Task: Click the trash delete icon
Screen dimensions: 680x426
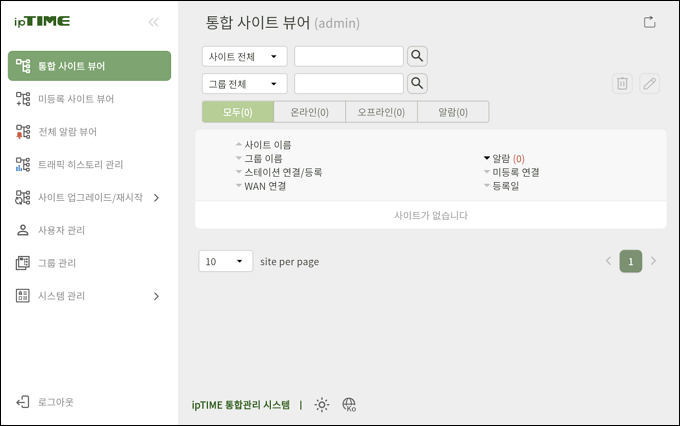Action: click(x=622, y=84)
